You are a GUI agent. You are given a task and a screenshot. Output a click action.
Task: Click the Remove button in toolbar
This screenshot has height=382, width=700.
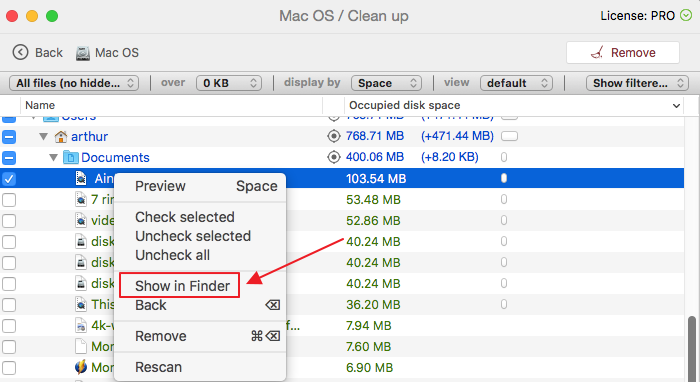(x=623, y=53)
